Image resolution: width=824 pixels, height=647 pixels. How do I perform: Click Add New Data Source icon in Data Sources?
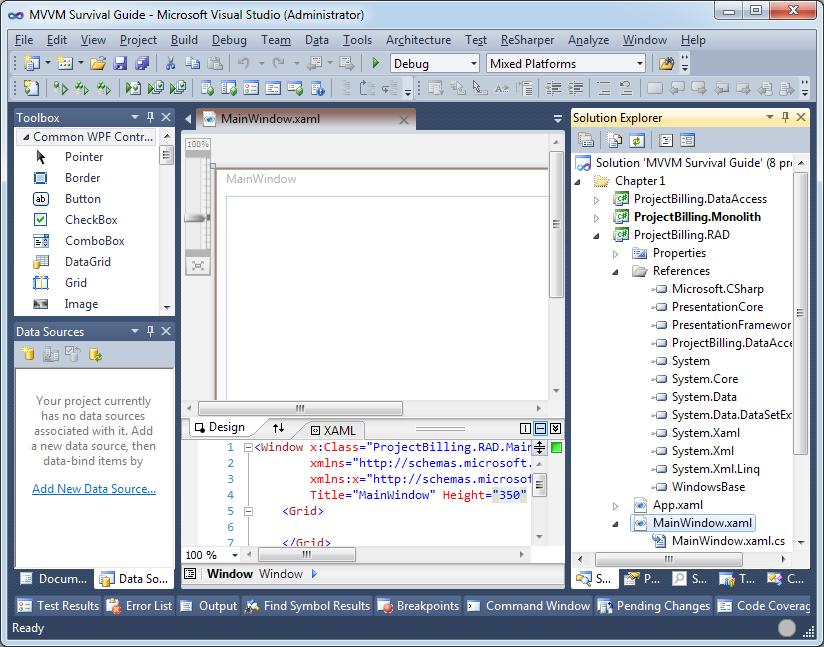pyautogui.click(x=28, y=354)
